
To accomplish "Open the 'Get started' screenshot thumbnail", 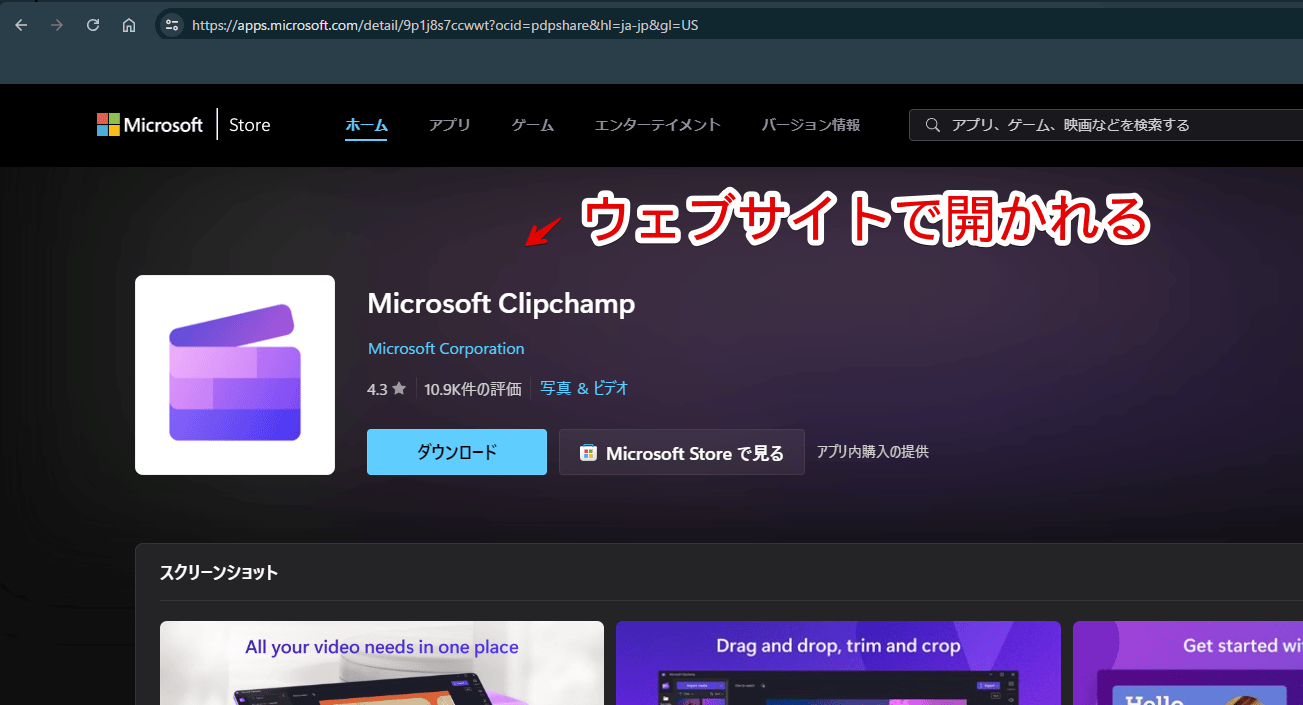I will 1188,663.
